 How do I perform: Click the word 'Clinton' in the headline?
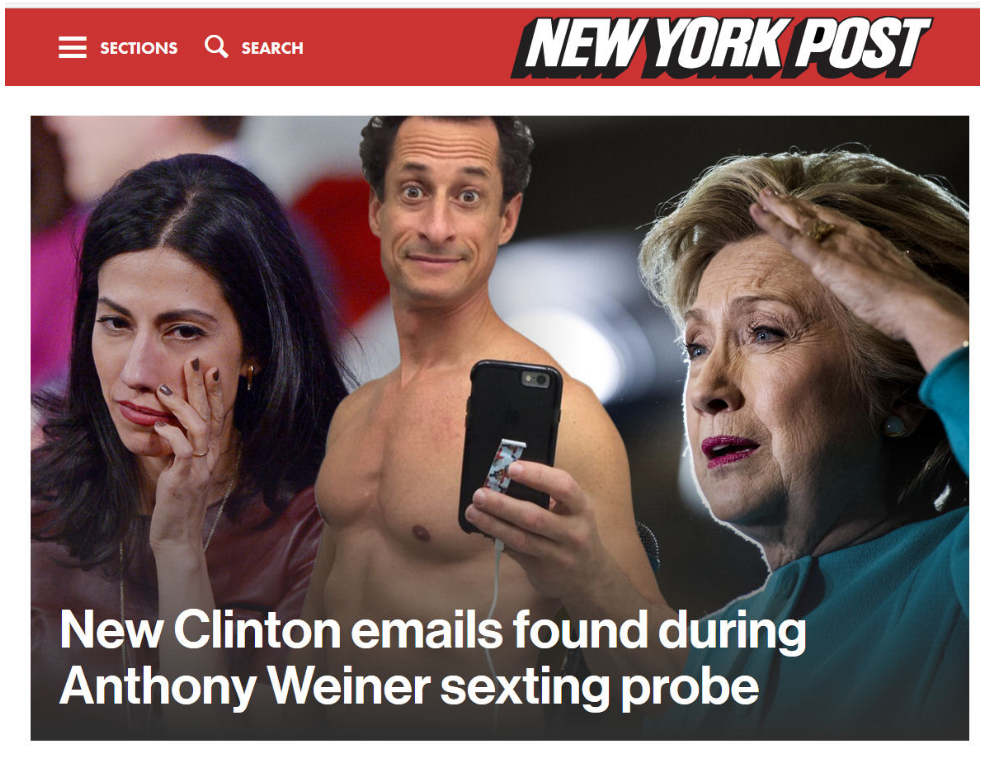(256, 629)
